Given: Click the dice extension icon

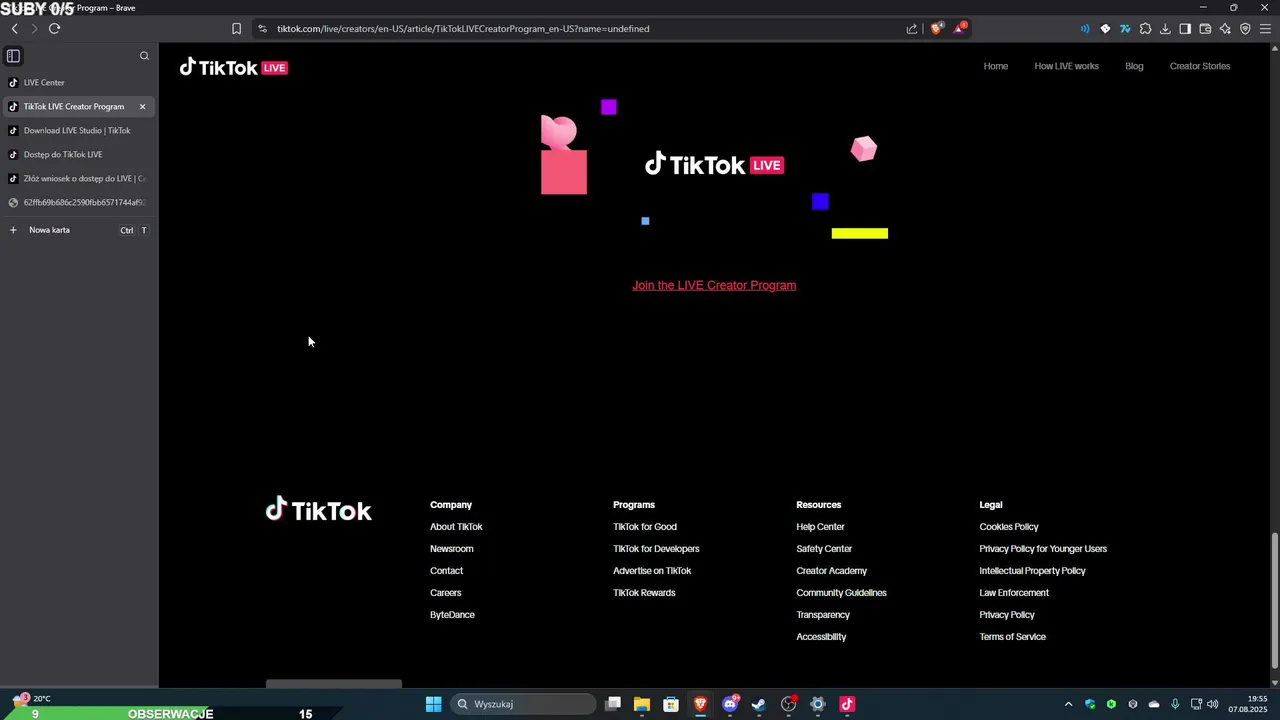Looking at the screenshot, I should point(1105,29).
